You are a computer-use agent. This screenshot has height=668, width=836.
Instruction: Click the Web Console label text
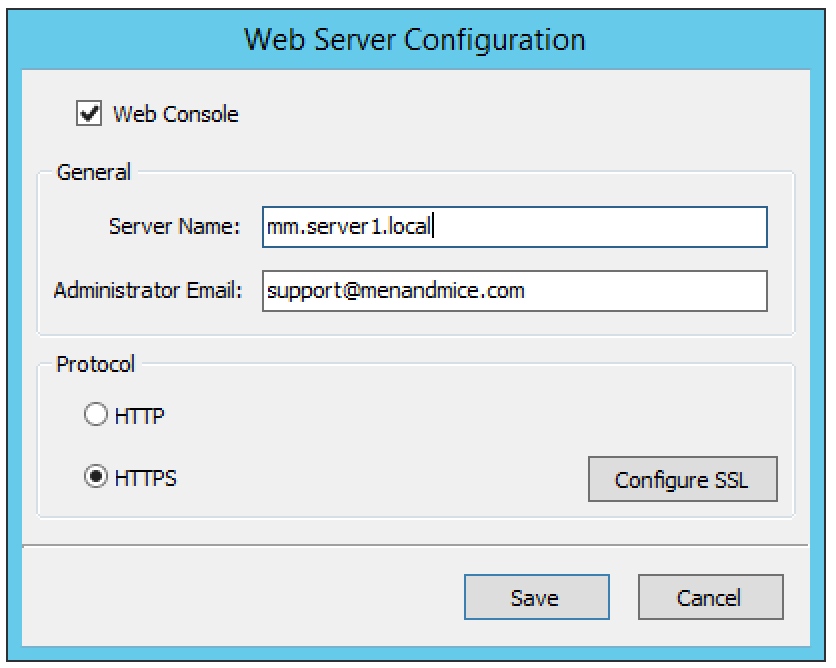(x=175, y=114)
